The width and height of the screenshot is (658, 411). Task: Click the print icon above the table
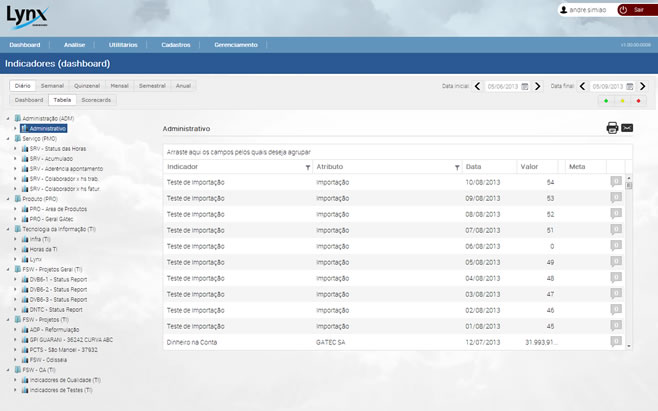coord(612,128)
